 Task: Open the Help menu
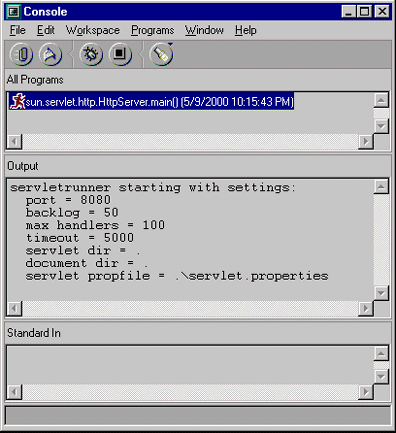coord(246,30)
